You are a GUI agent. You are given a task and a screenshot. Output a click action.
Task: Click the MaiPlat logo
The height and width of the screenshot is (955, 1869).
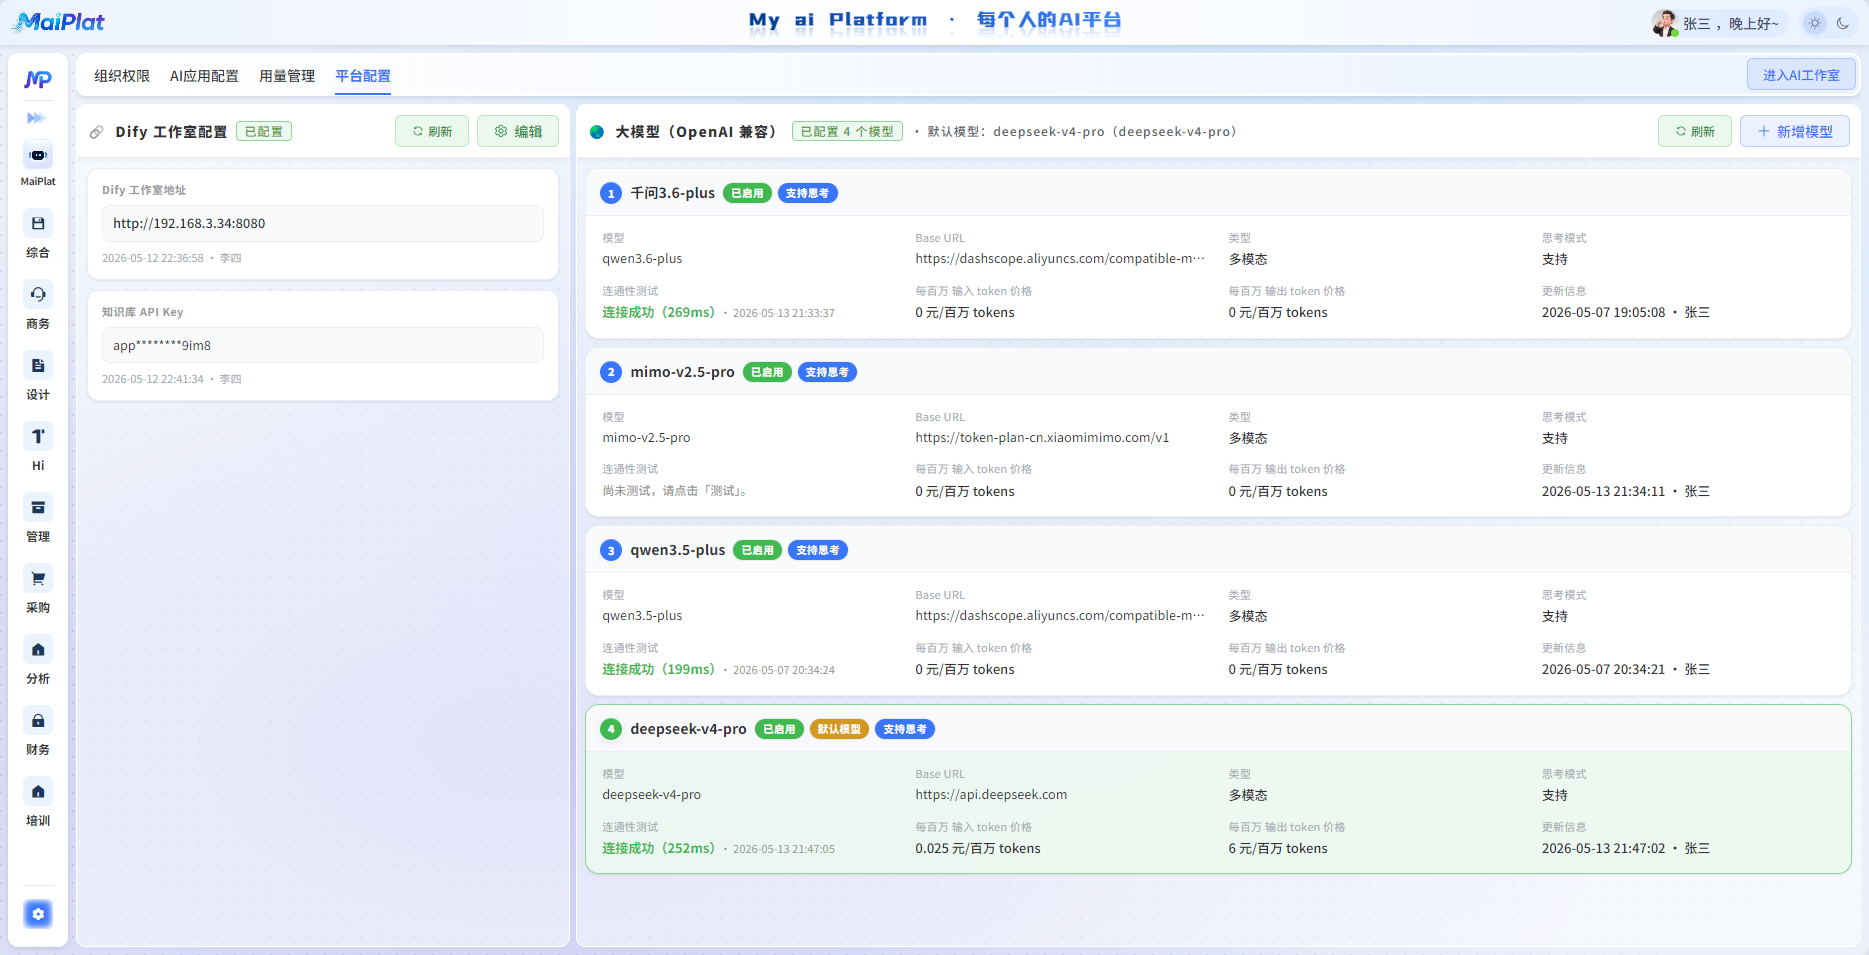58,21
